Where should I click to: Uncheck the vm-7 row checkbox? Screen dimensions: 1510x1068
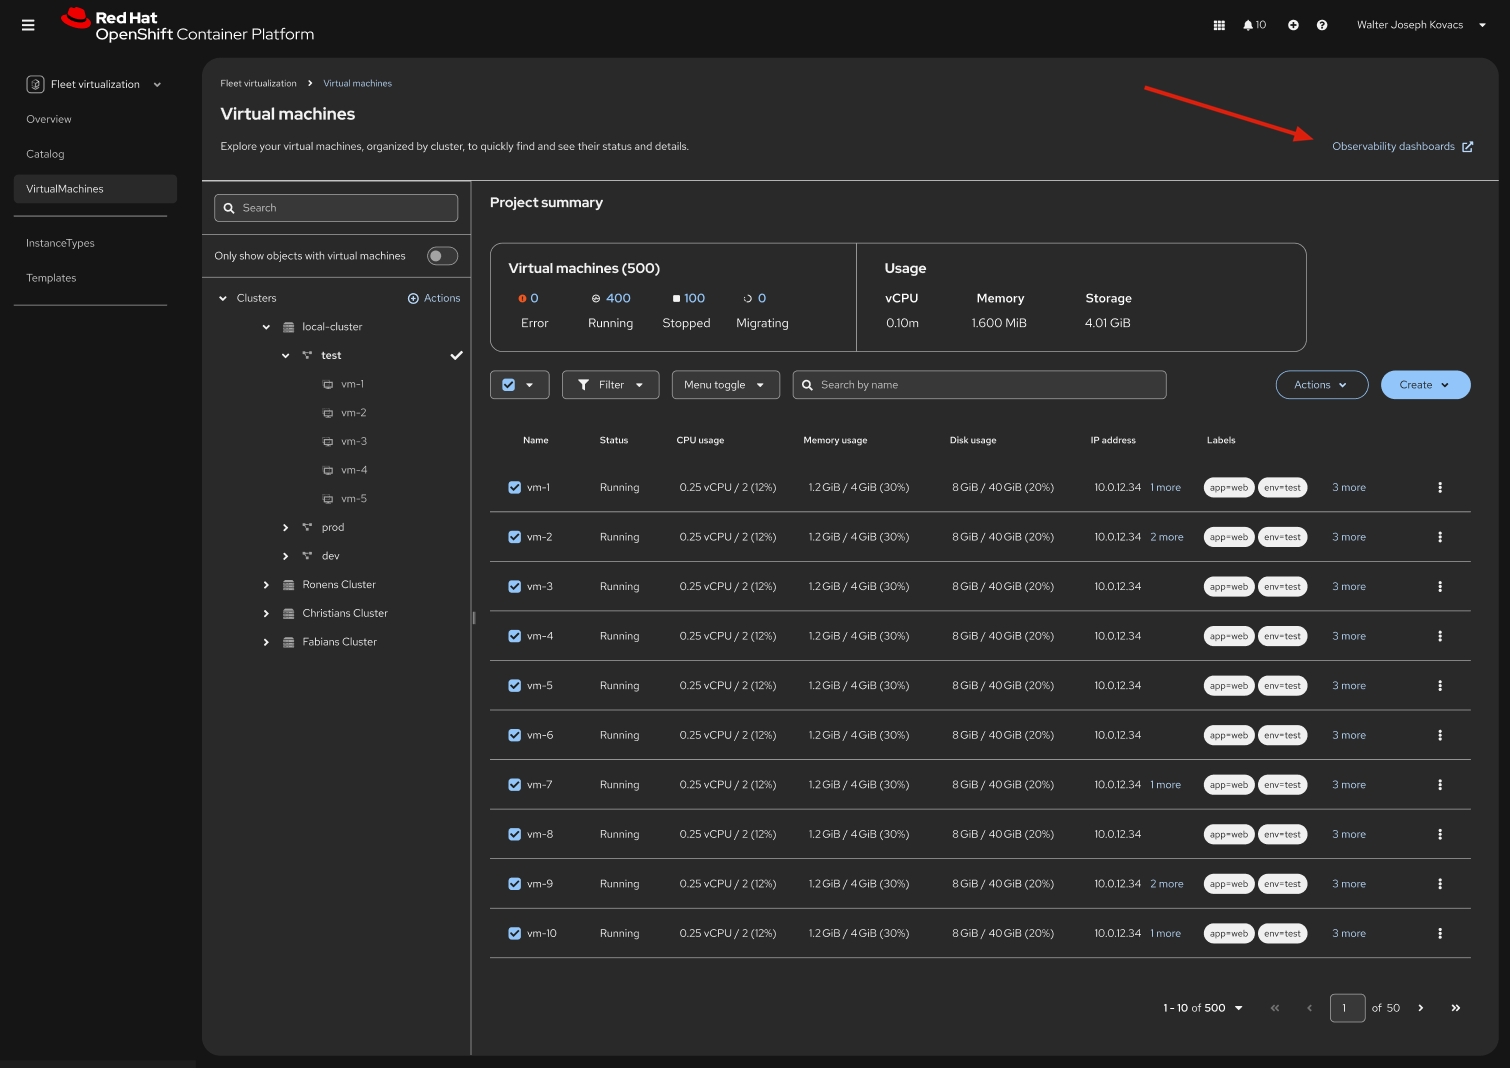[x=514, y=785]
